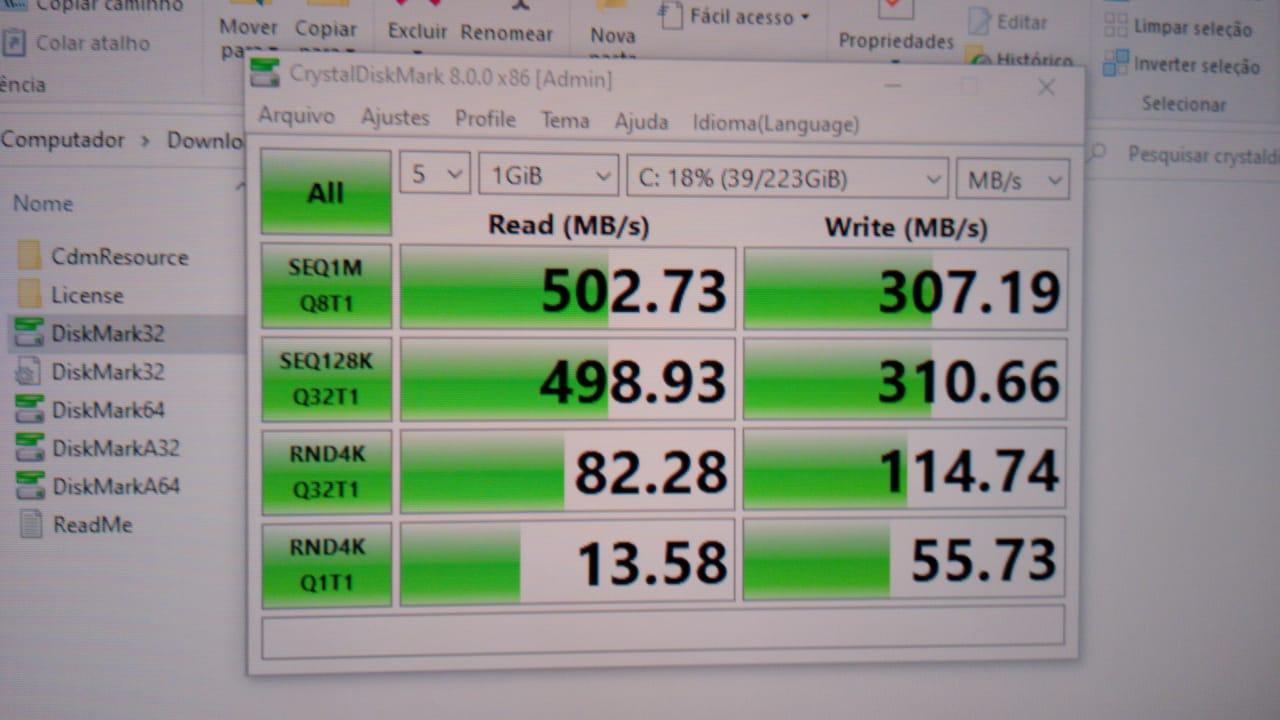Open the Ajuda menu
The height and width of the screenshot is (720, 1280).
[x=641, y=122]
